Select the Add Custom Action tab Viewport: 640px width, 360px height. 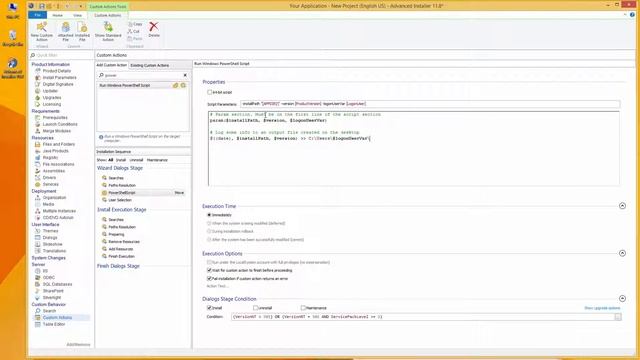(112, 65)
